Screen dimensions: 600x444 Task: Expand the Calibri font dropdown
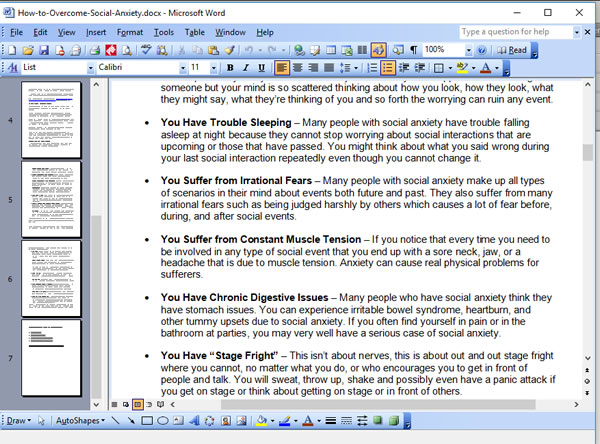[183, 68]
